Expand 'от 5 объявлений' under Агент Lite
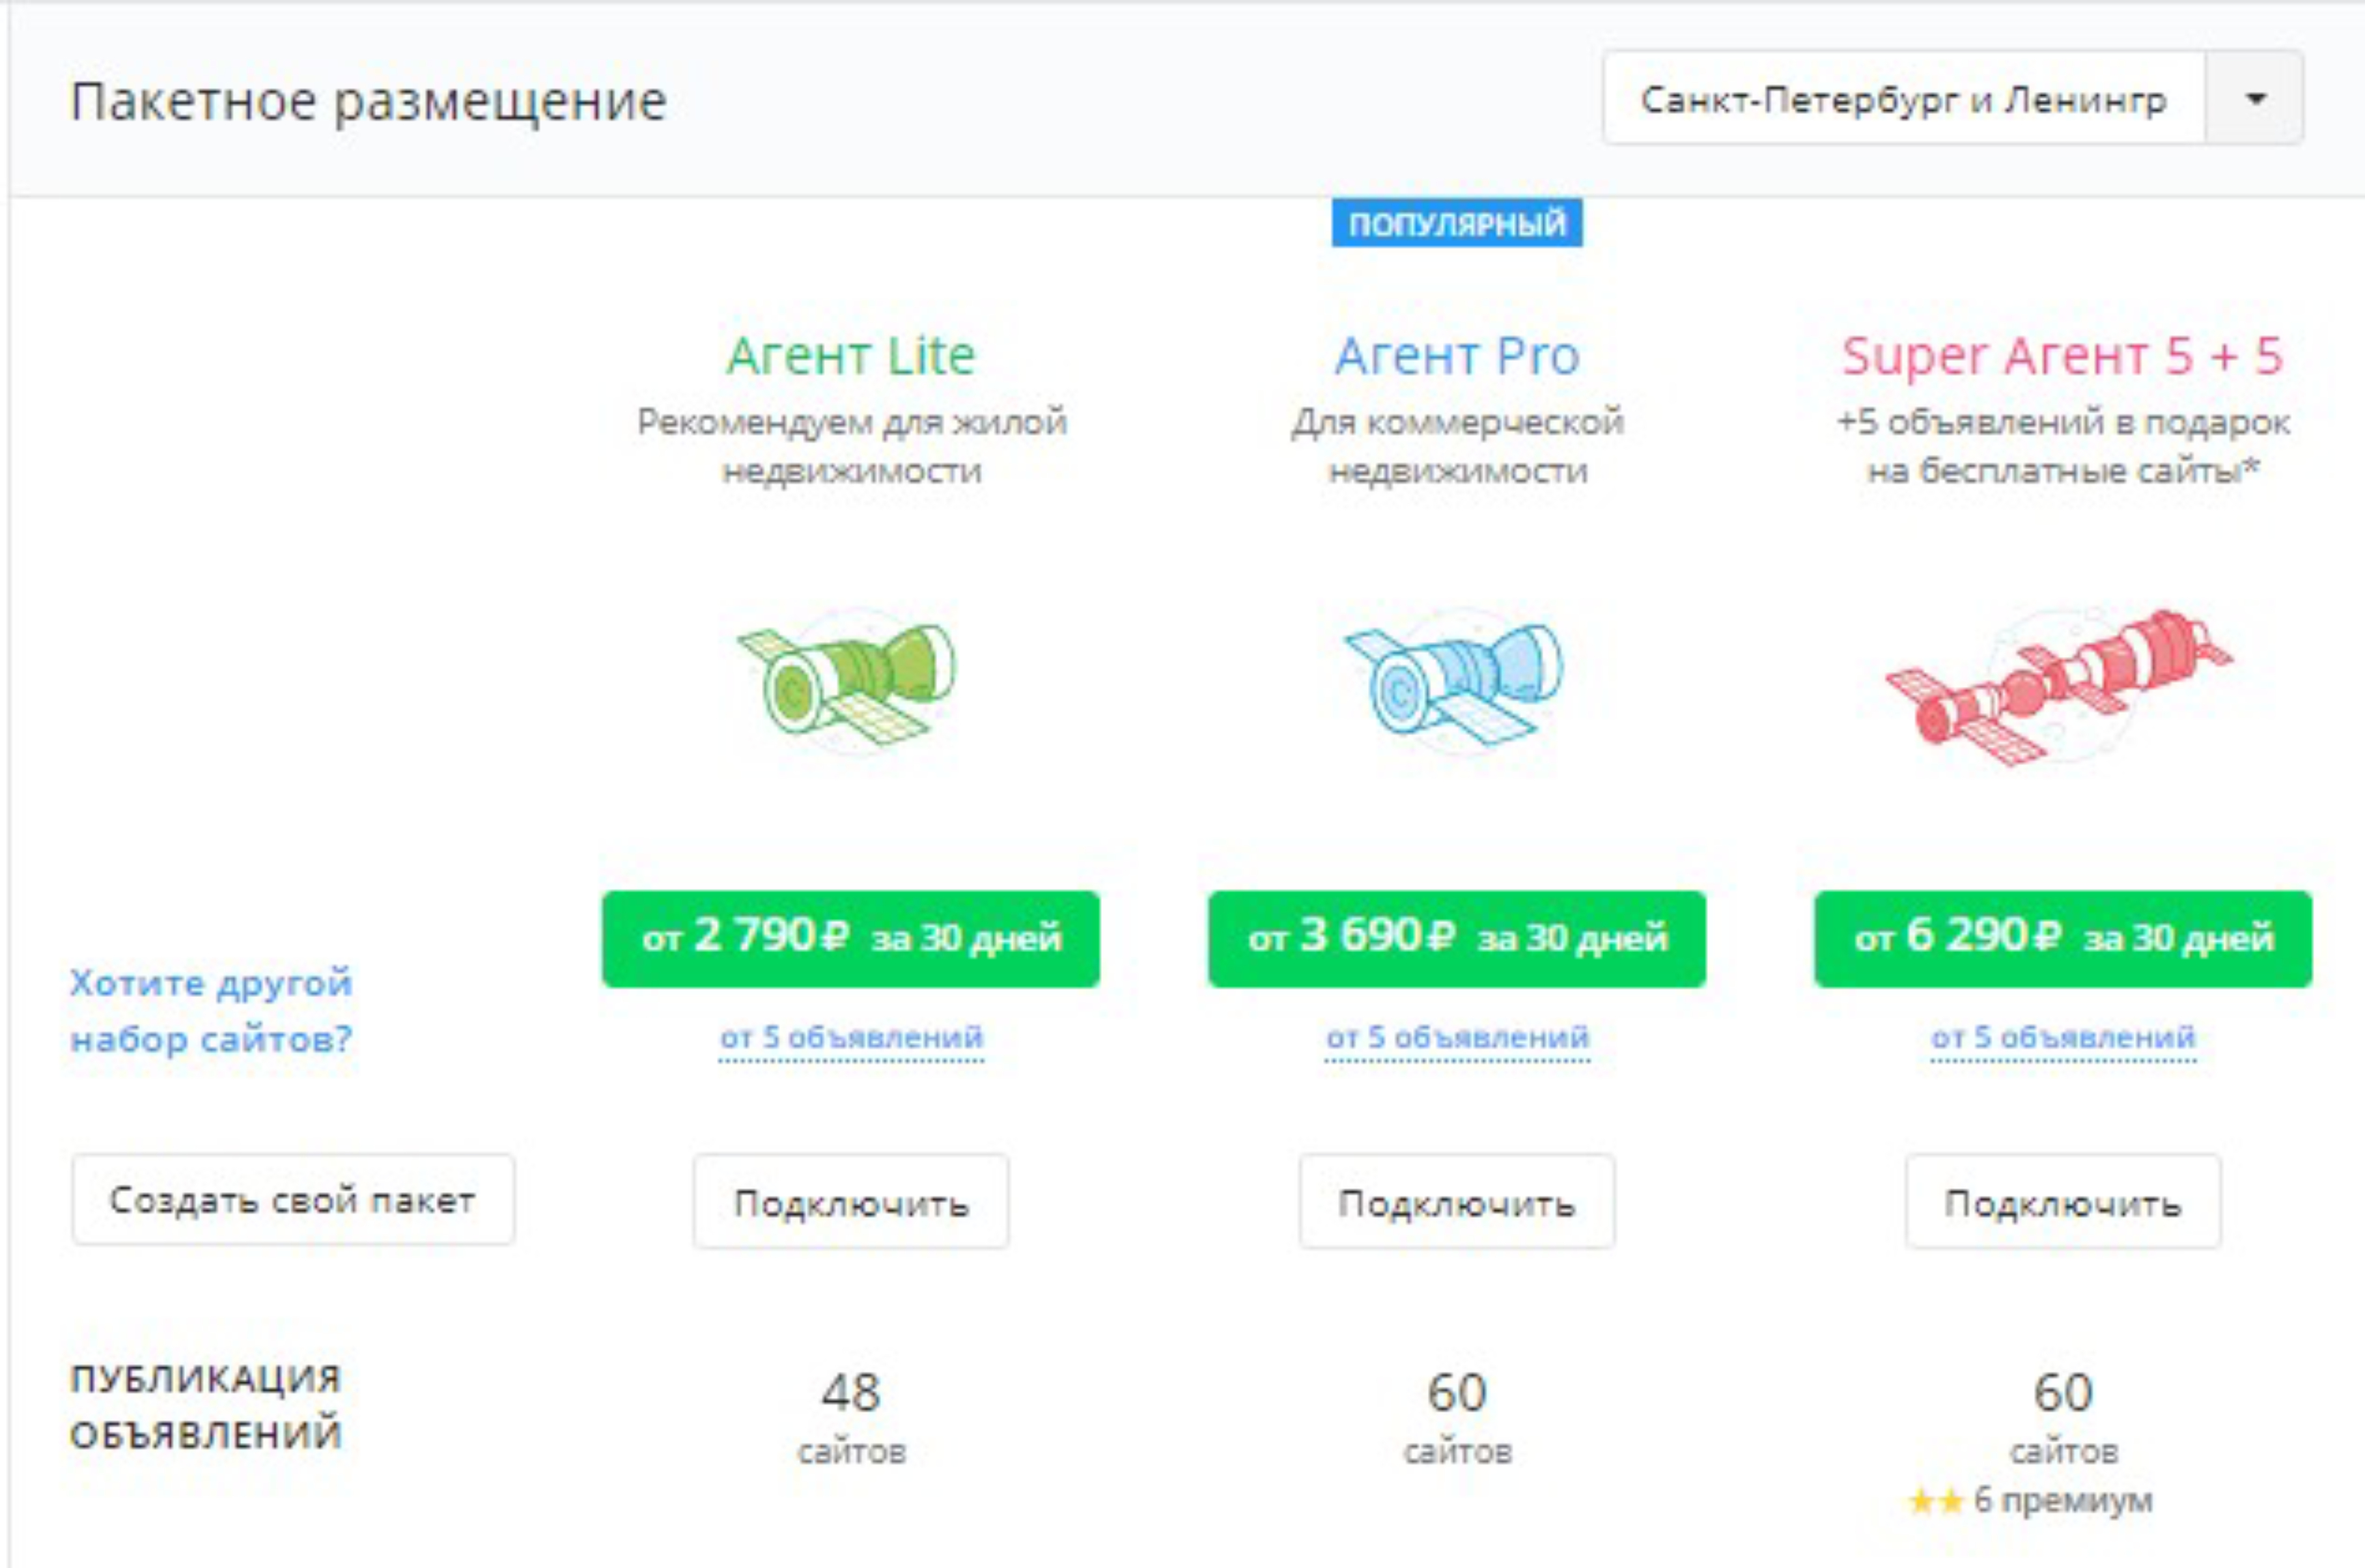2365x1568 pixels. tap(851, 1037)
